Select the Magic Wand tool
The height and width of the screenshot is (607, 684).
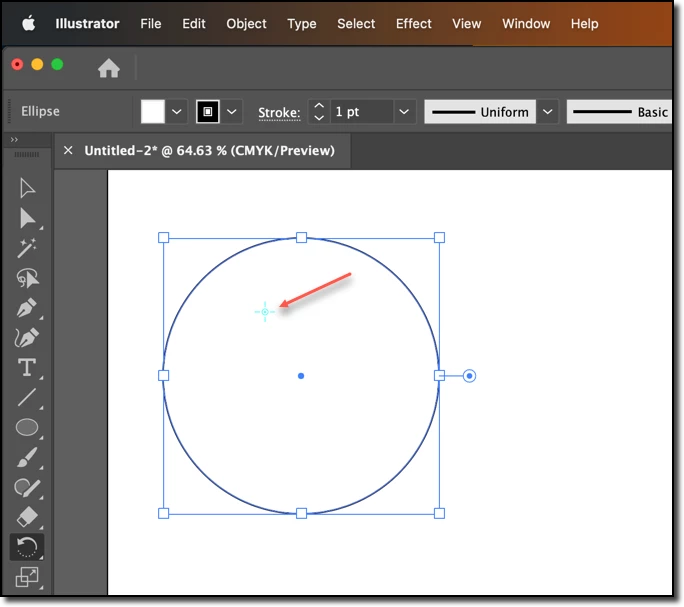pyautogui.click(x=27, y=248)
